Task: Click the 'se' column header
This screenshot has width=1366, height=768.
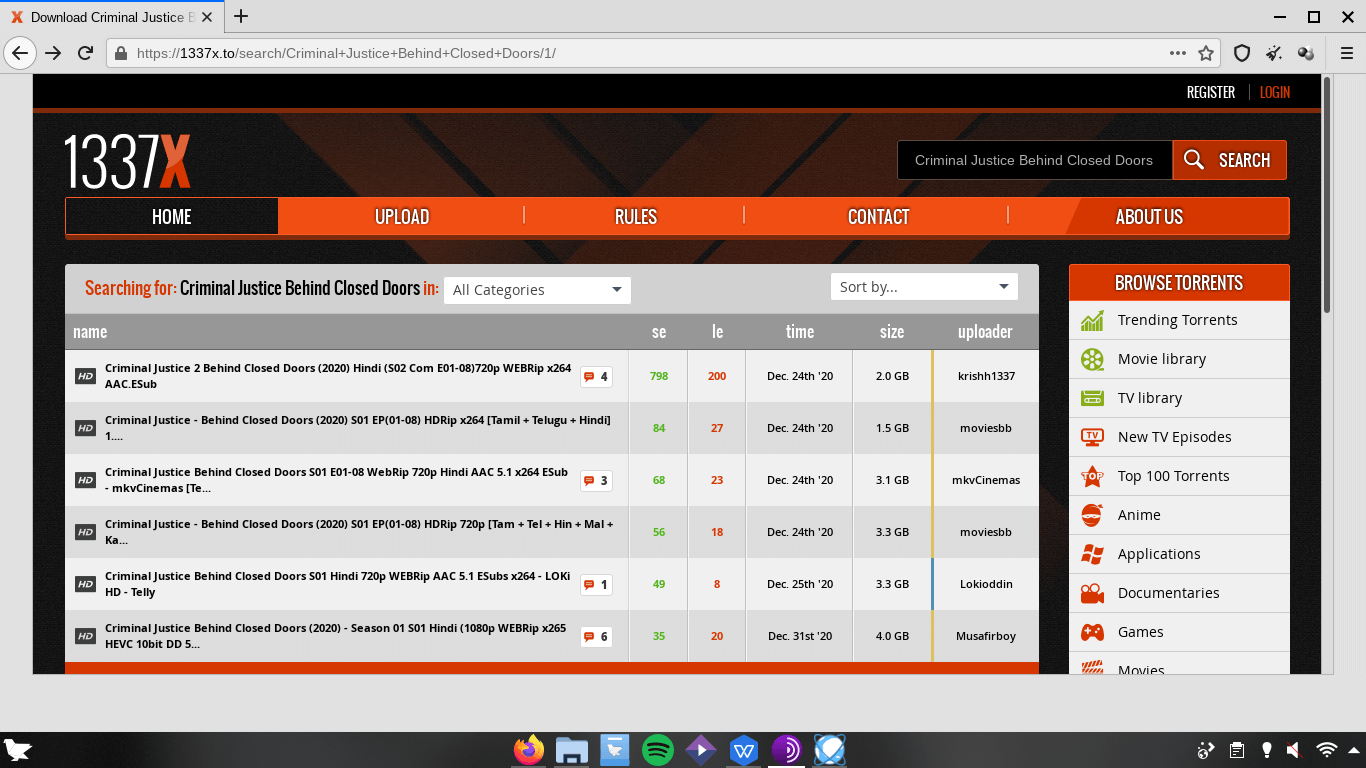Action: click(x=659, y=332)
